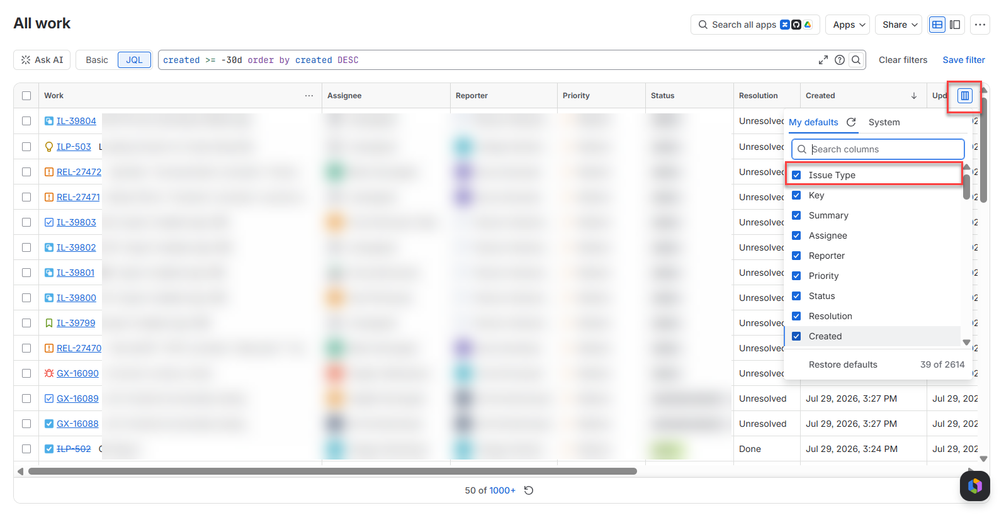Sort by Created column arrow

coord(914,96)
